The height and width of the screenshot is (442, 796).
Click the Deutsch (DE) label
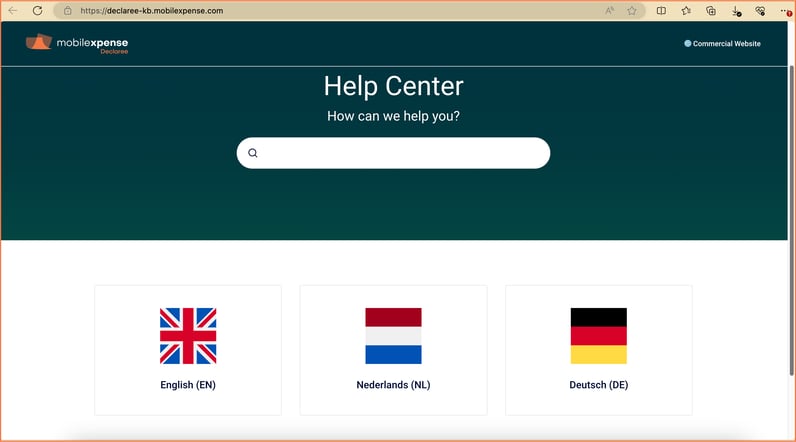pos(598,385)
